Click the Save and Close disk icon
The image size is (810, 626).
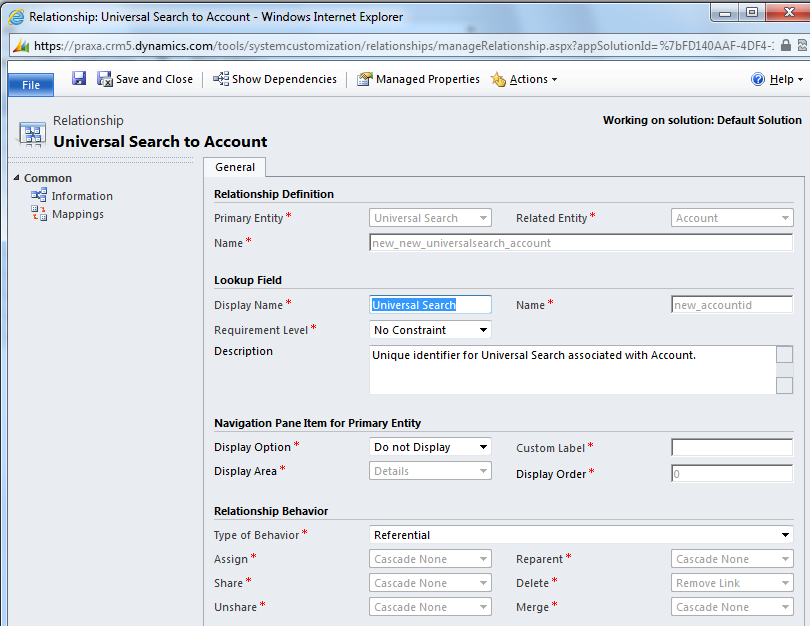pyautogui.click(x=105, y=79)
